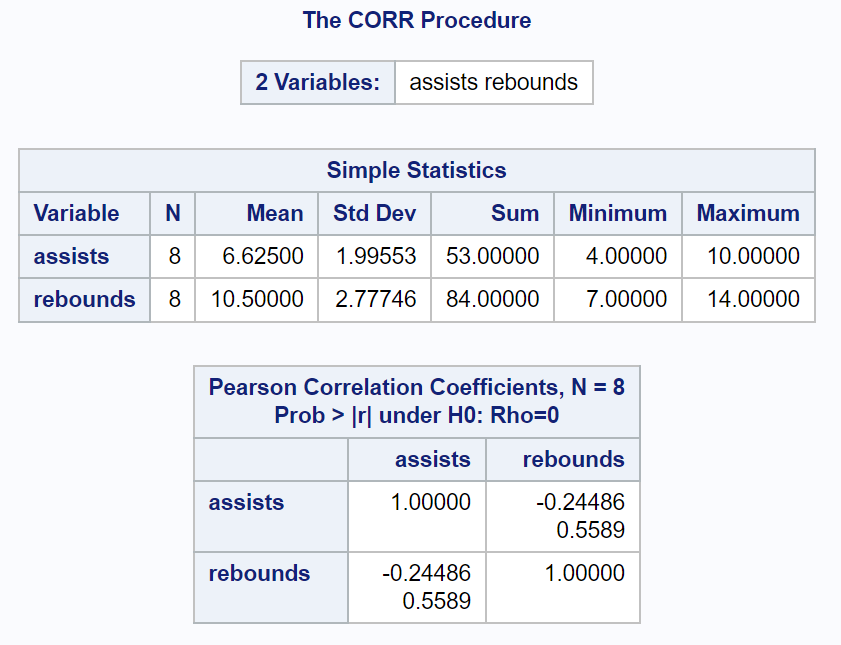Click the title The CORR Procedure
841x645 pixels.
(x=417, y=20)
